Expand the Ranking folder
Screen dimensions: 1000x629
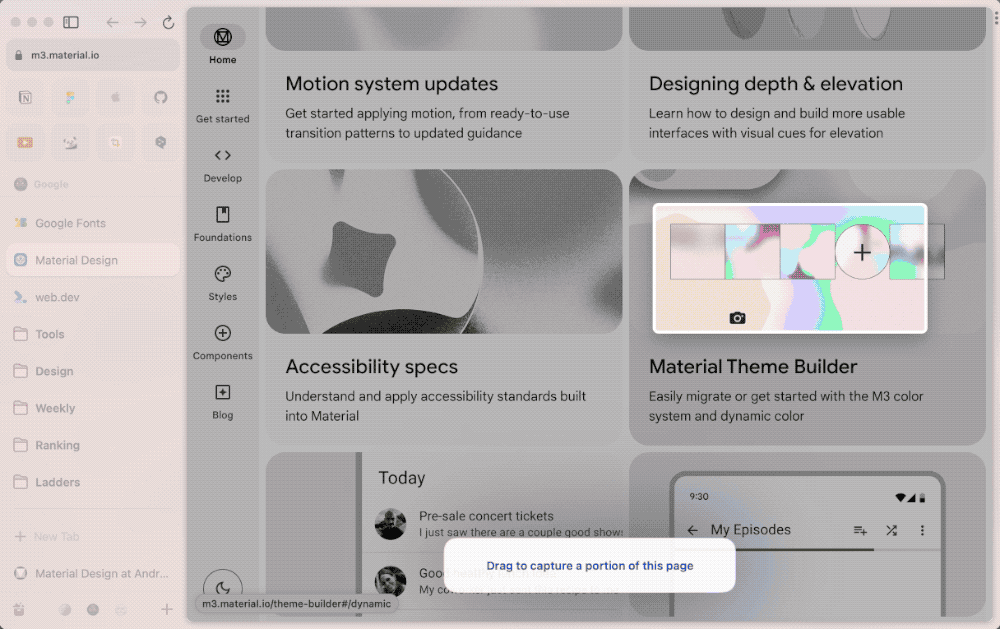[93, 445]
